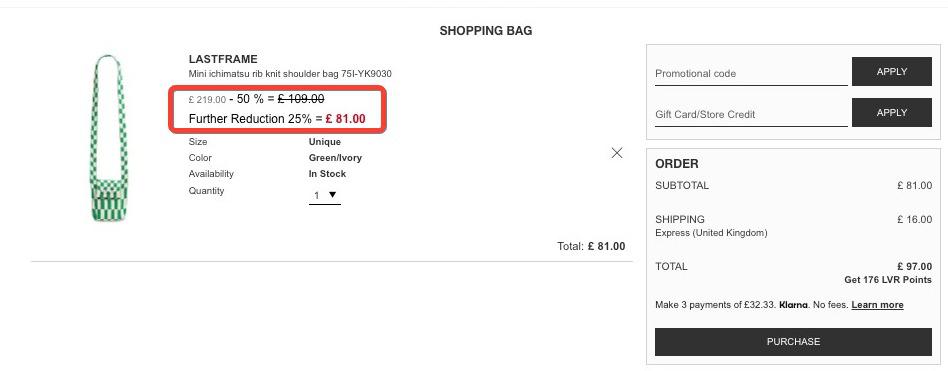This screenshot has height=371, width=948.
Task: Open the Mini ichimatsu rib knit shoulder bag title
Action: [290, 74]
